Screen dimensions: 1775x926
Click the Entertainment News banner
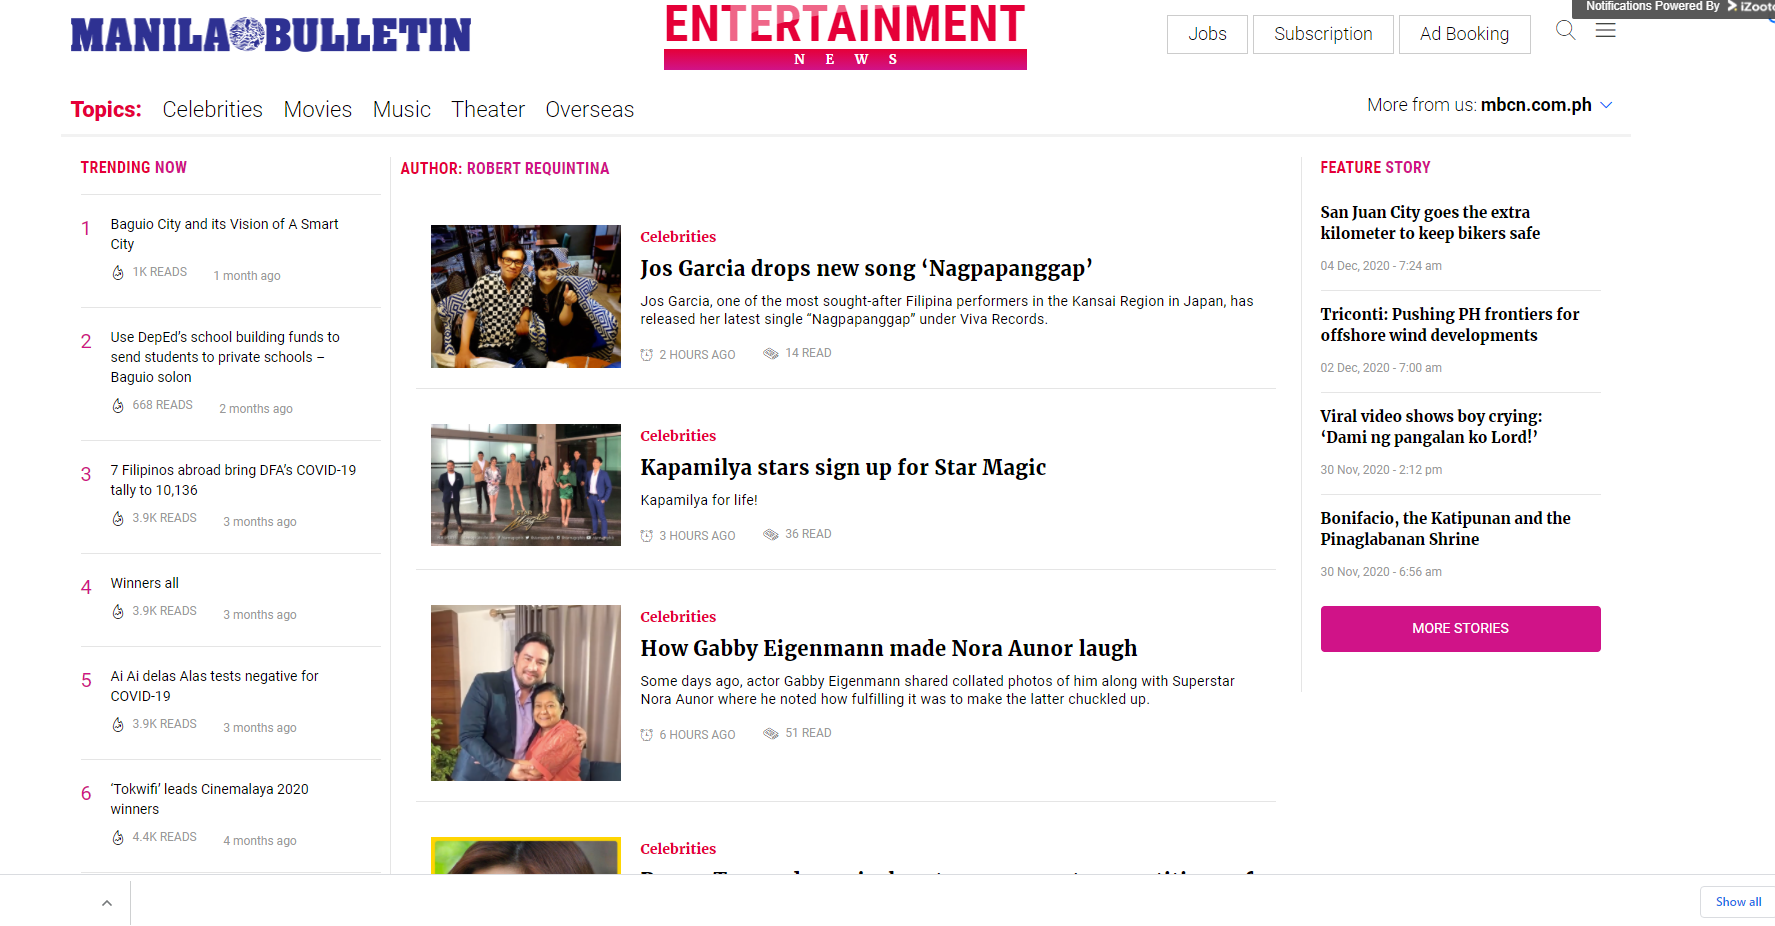click(845, 36)
